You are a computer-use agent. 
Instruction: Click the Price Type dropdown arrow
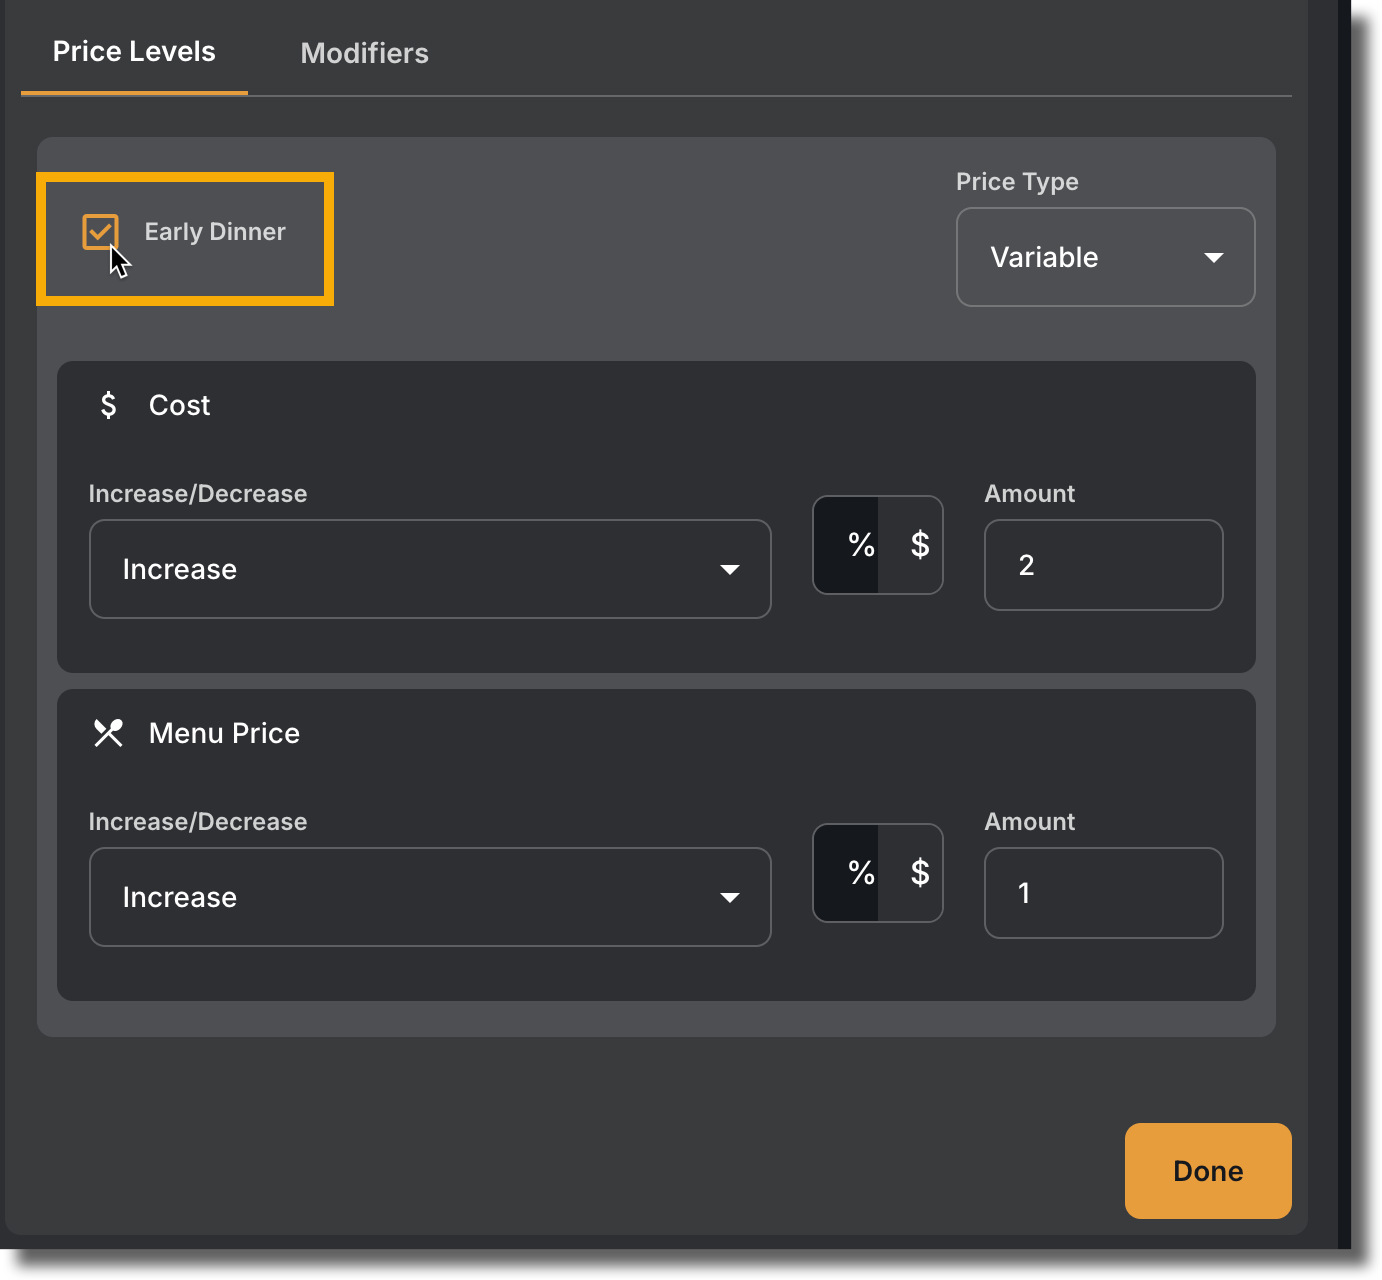(1214, 258)
